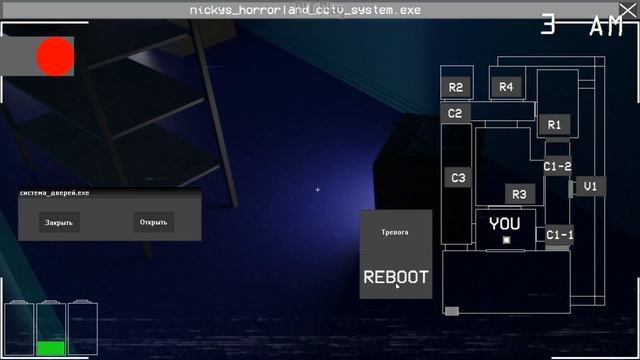This screenshot has height=360, width=640.
Task: Select camera C1-2
Action: (x=558, y=166)
